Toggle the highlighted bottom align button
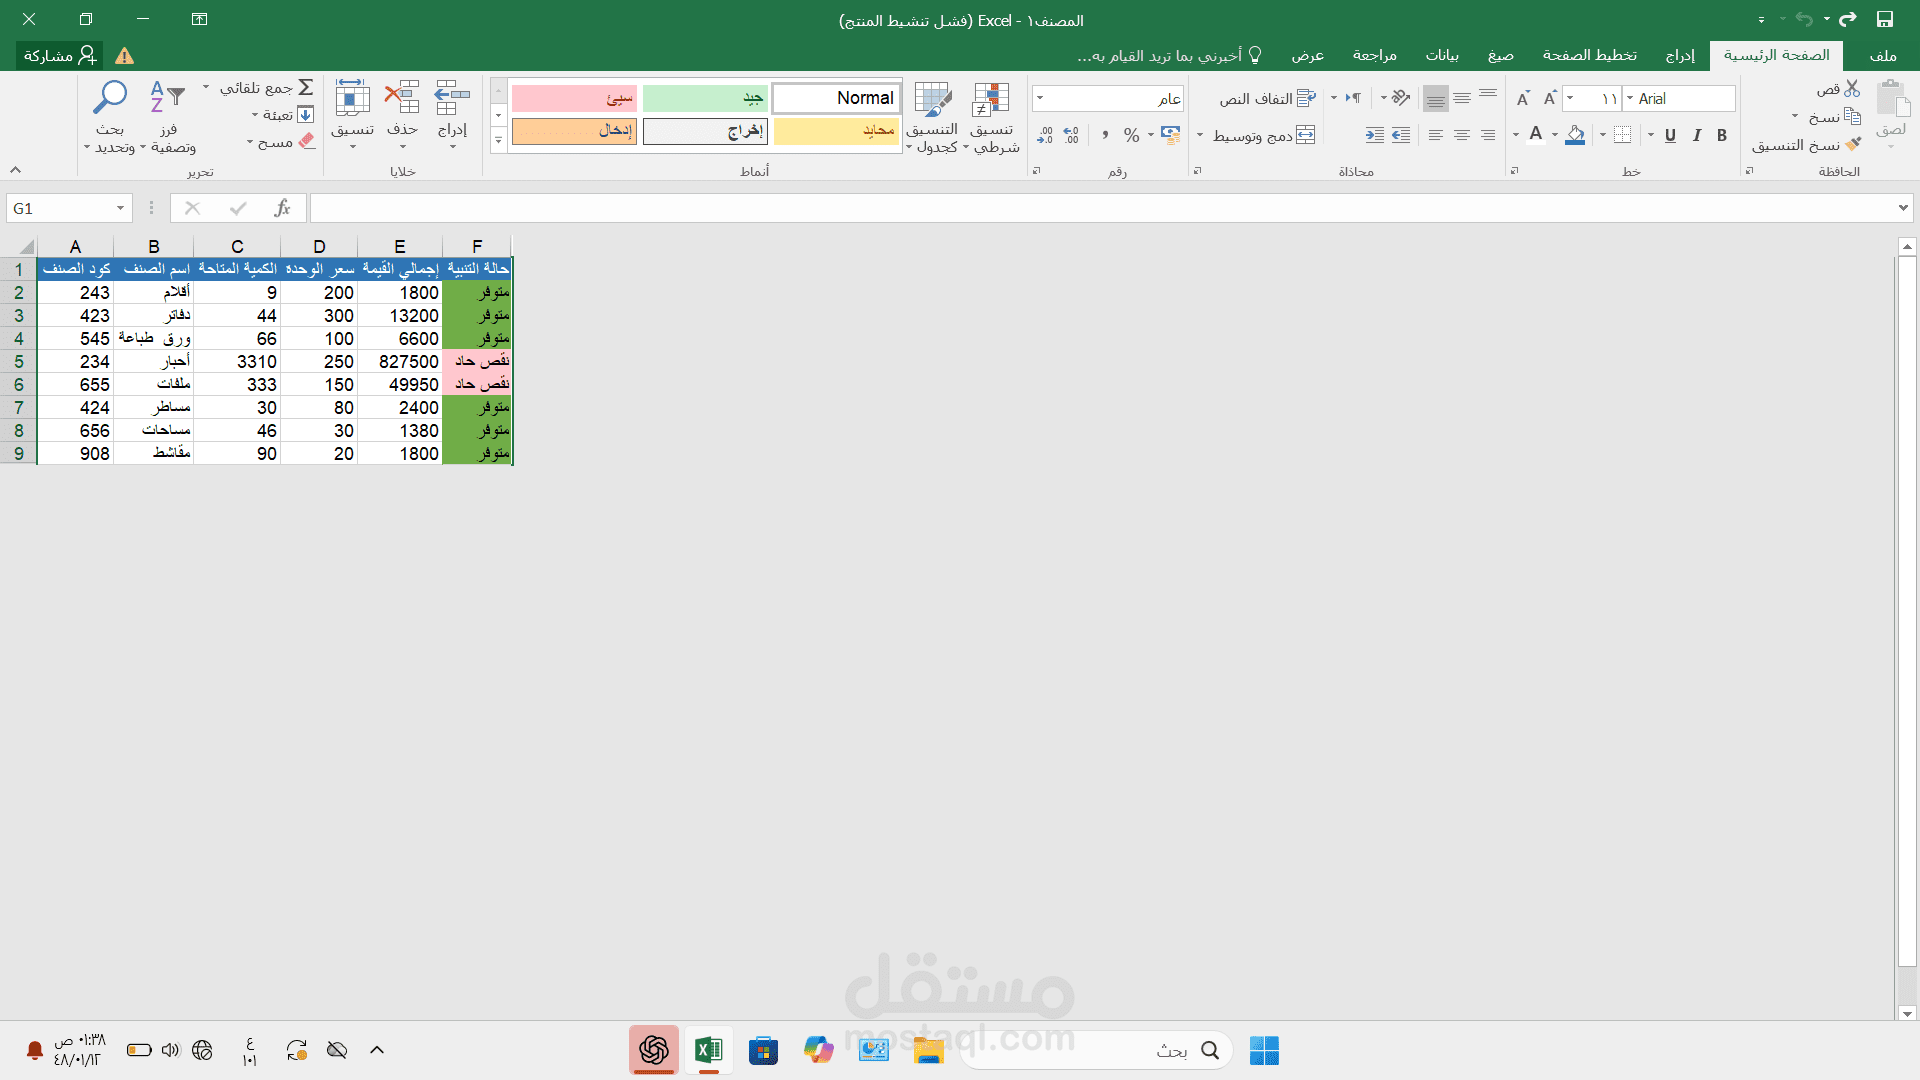The height and width of the screenshot is (1080, 1920). [x=1436, y=98]
